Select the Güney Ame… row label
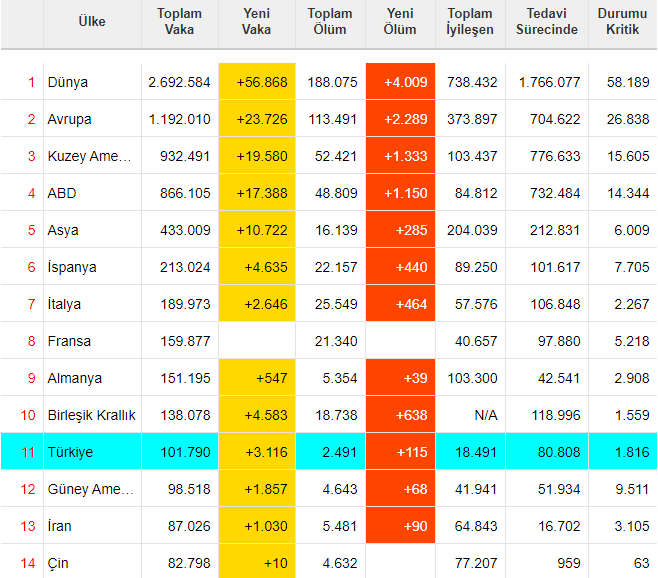The height and width of the screenshot is (578, 658). tap(90, 489)
